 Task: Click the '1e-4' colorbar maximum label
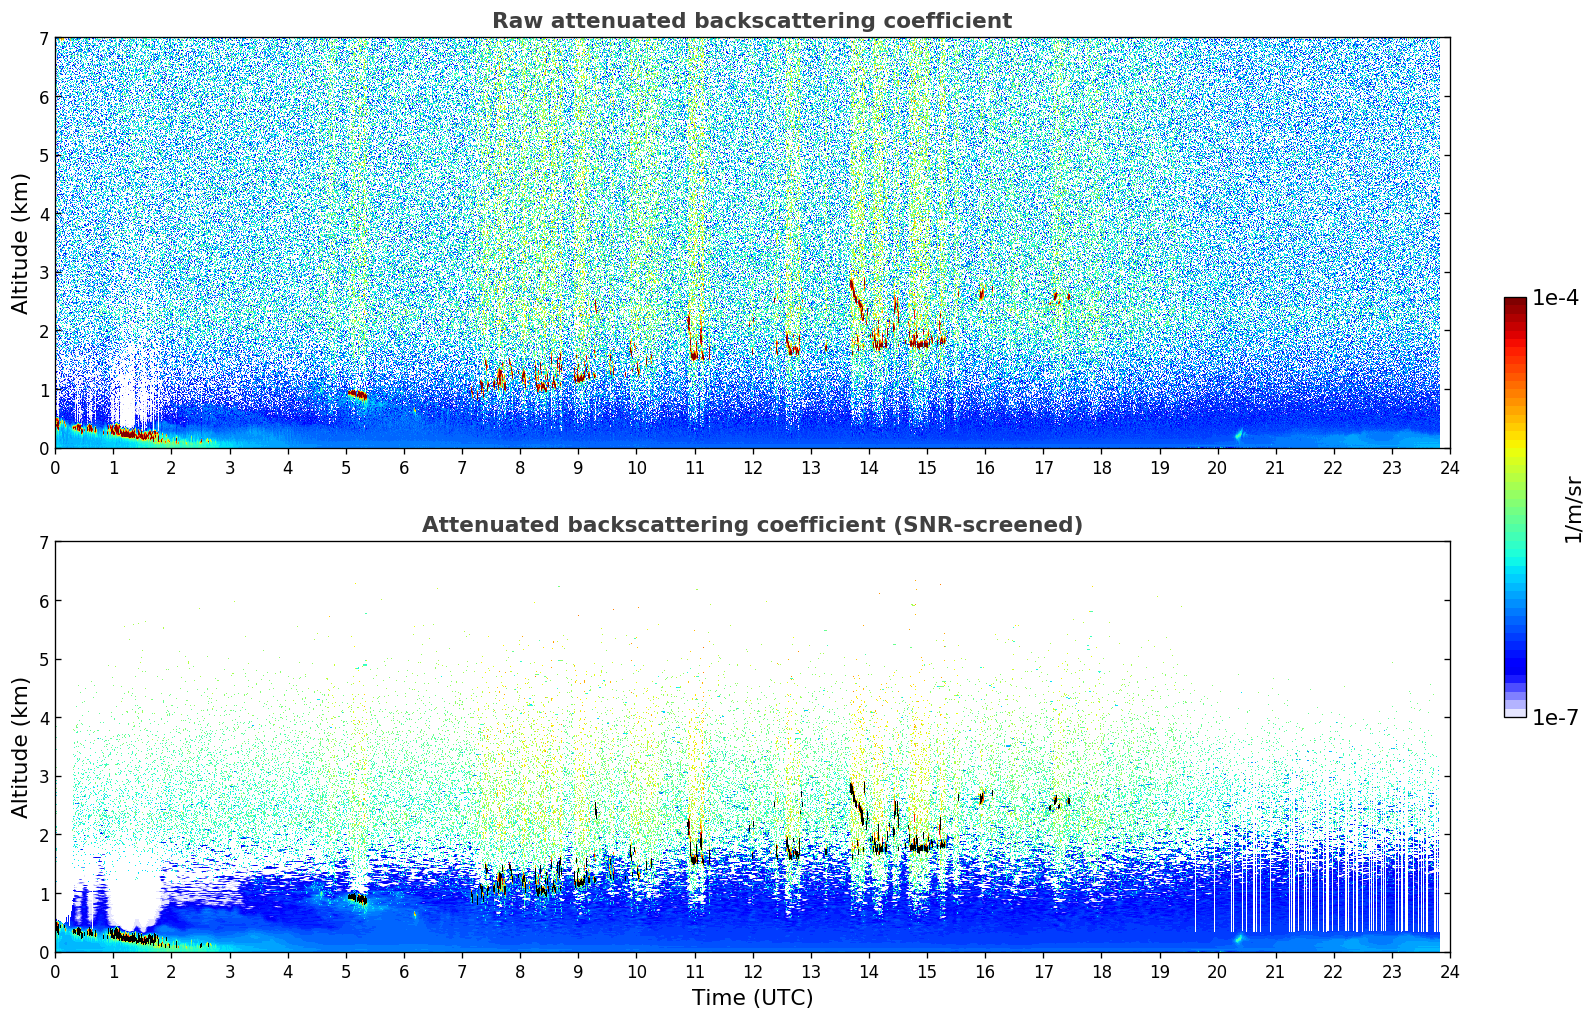pos(1556,297)
